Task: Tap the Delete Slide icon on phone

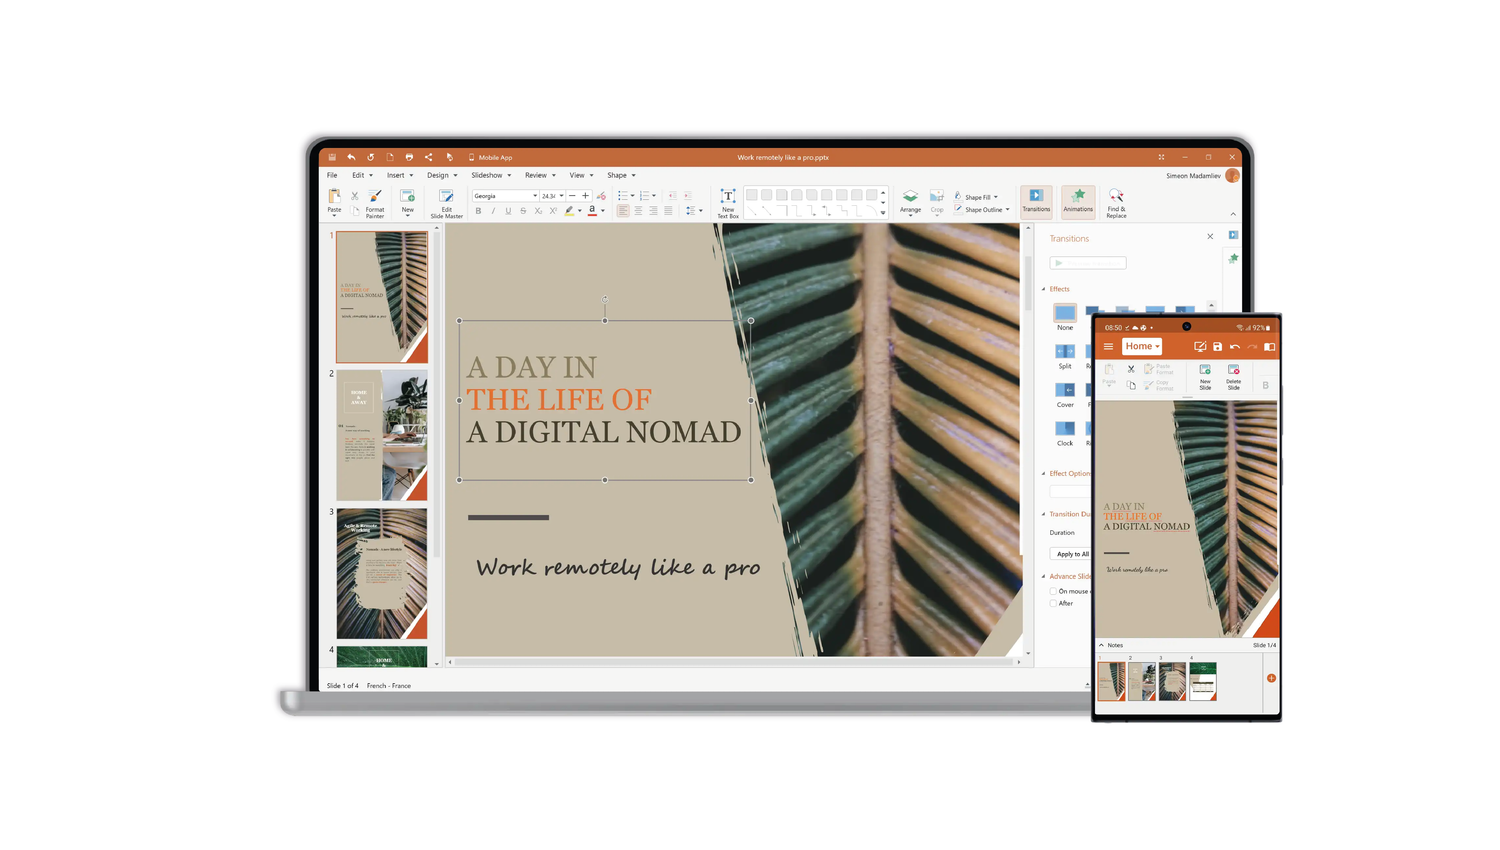Action: 1233,372
